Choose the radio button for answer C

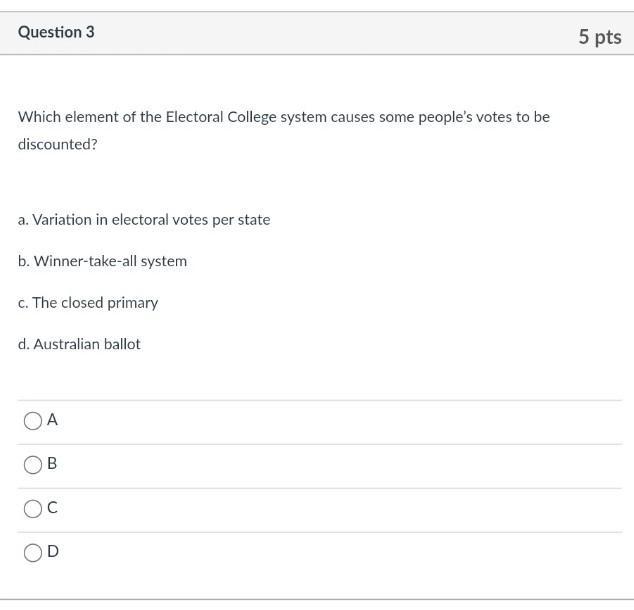coord(33,509)
